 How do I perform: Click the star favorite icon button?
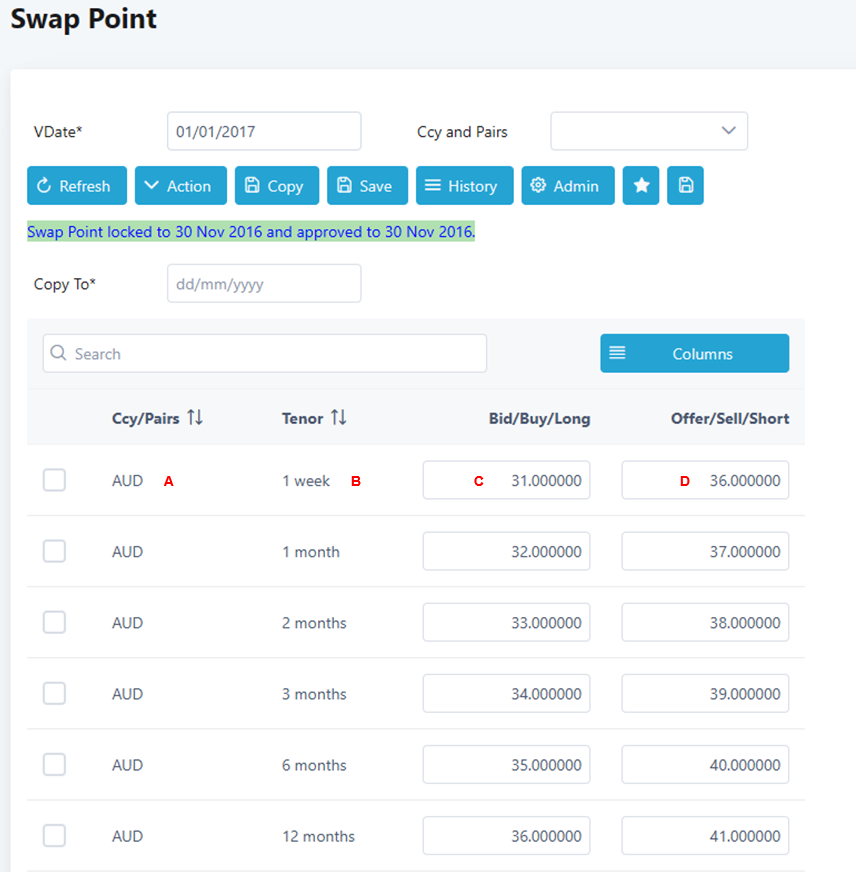coord(641,186)
